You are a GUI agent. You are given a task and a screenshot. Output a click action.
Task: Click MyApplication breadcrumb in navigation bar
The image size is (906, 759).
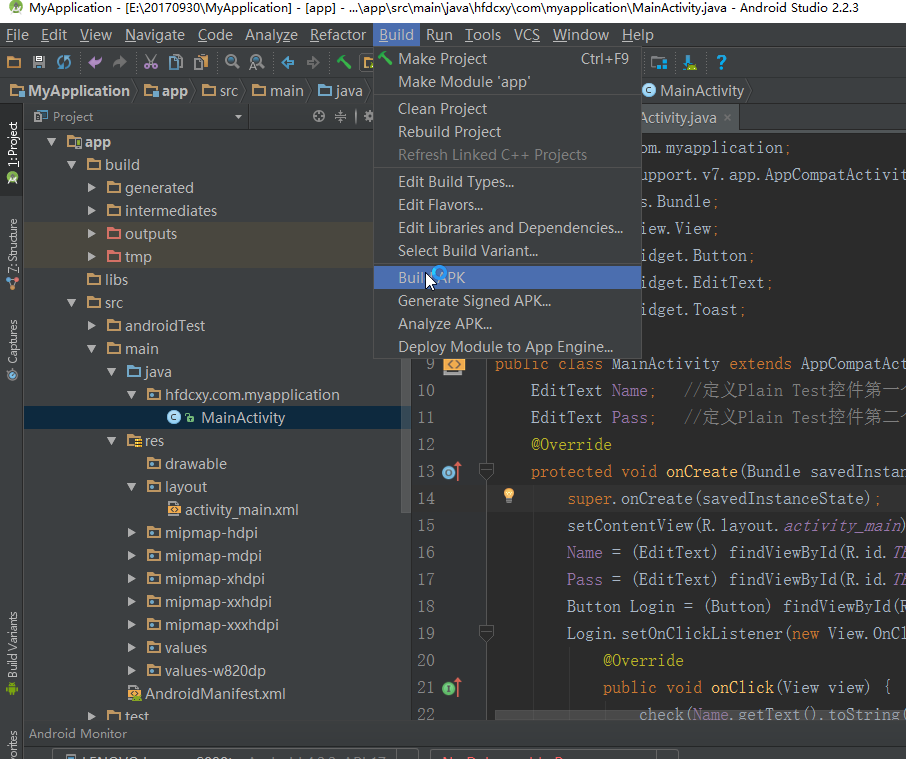[70, 91]
